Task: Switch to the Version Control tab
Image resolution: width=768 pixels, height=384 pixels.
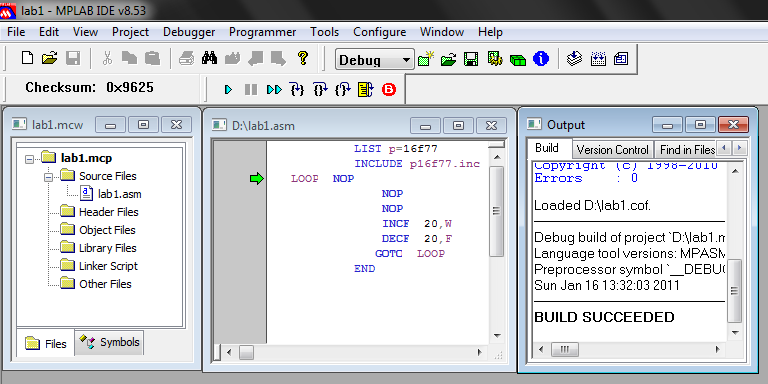Action: tap(613, 149)
